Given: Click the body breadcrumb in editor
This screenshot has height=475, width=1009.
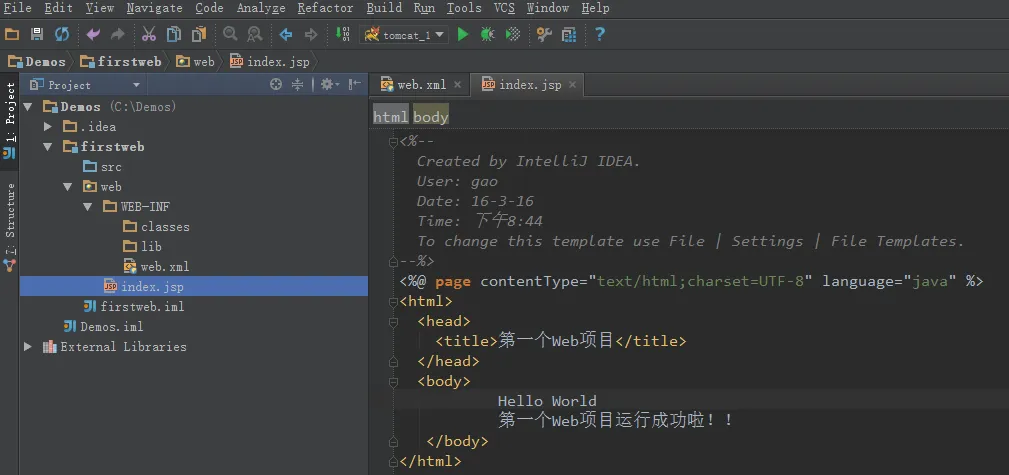Looking at the screenshot, I should pyautogui.click(x=431, y=117).
